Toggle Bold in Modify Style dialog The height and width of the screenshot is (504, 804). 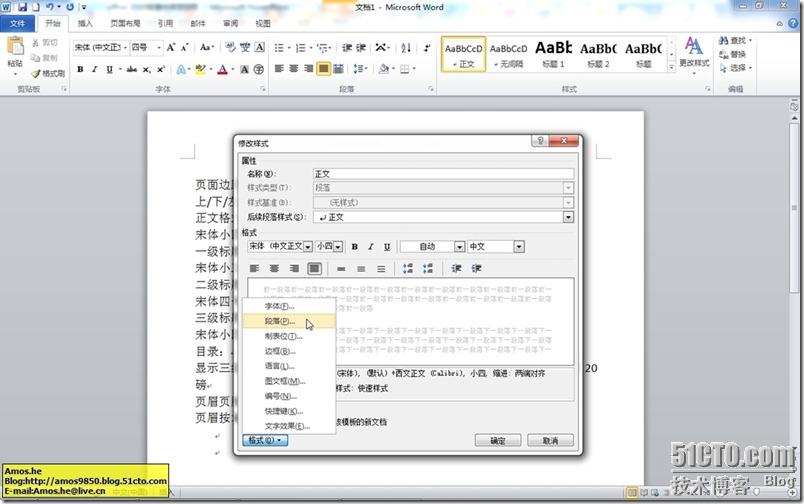coord(354,247)
